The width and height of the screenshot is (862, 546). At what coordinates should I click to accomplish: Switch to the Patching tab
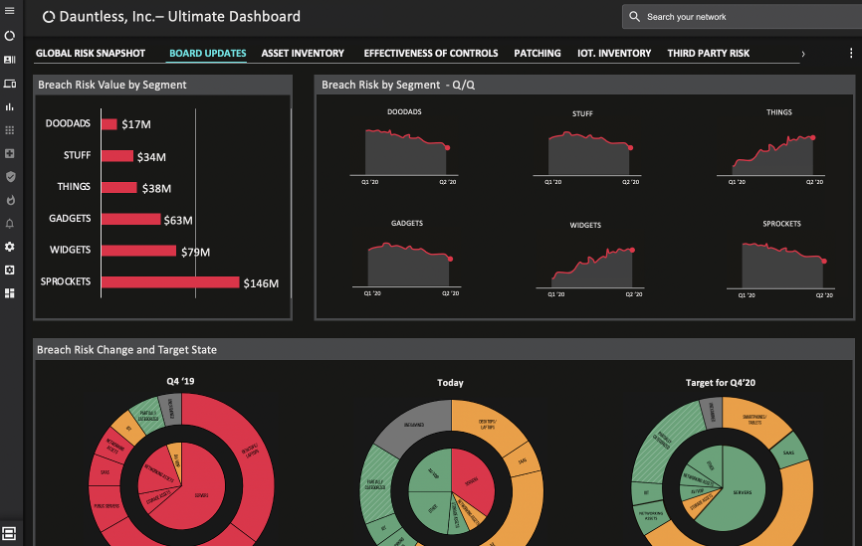coord(537,53)
